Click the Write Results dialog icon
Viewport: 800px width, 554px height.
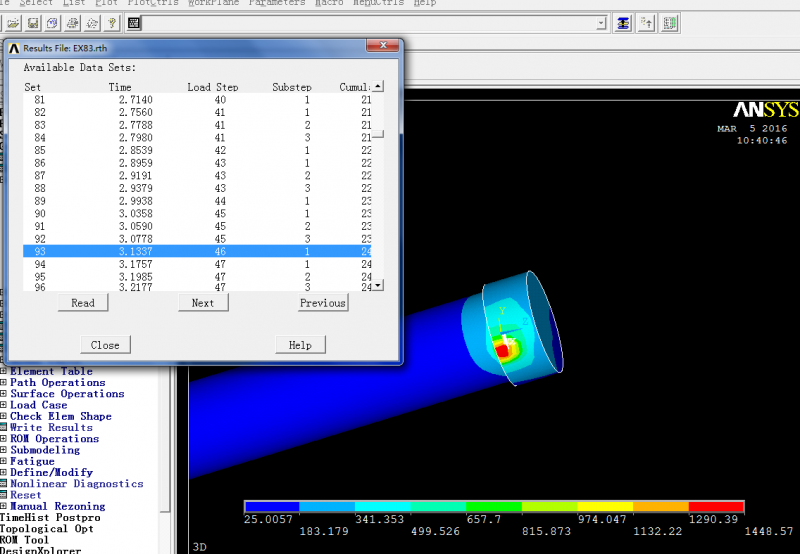tap(4, 428)
